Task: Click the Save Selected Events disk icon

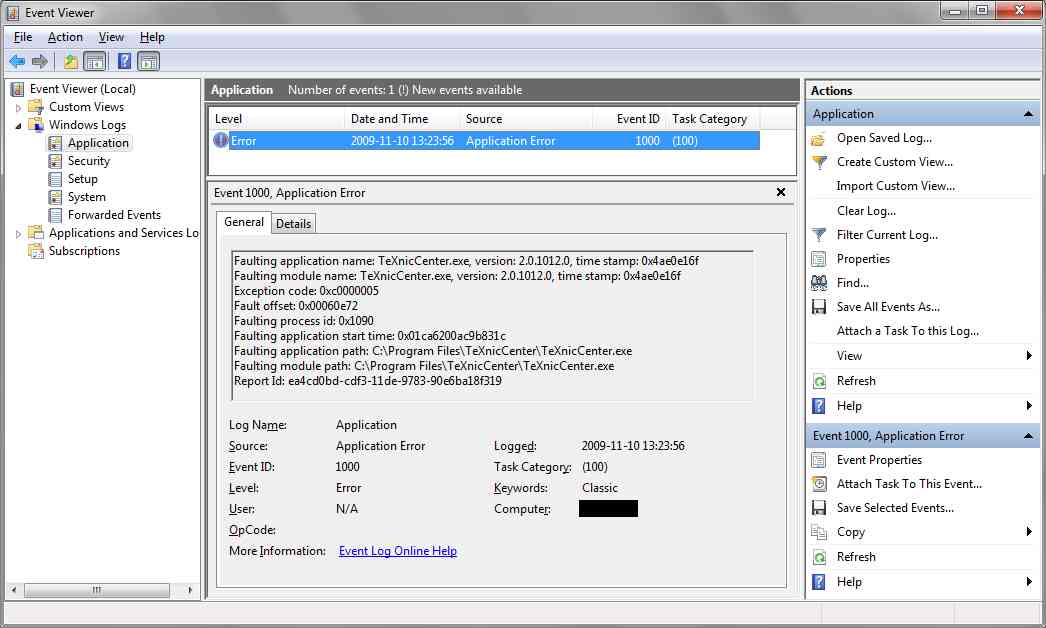Action: (x=819, y=508)
